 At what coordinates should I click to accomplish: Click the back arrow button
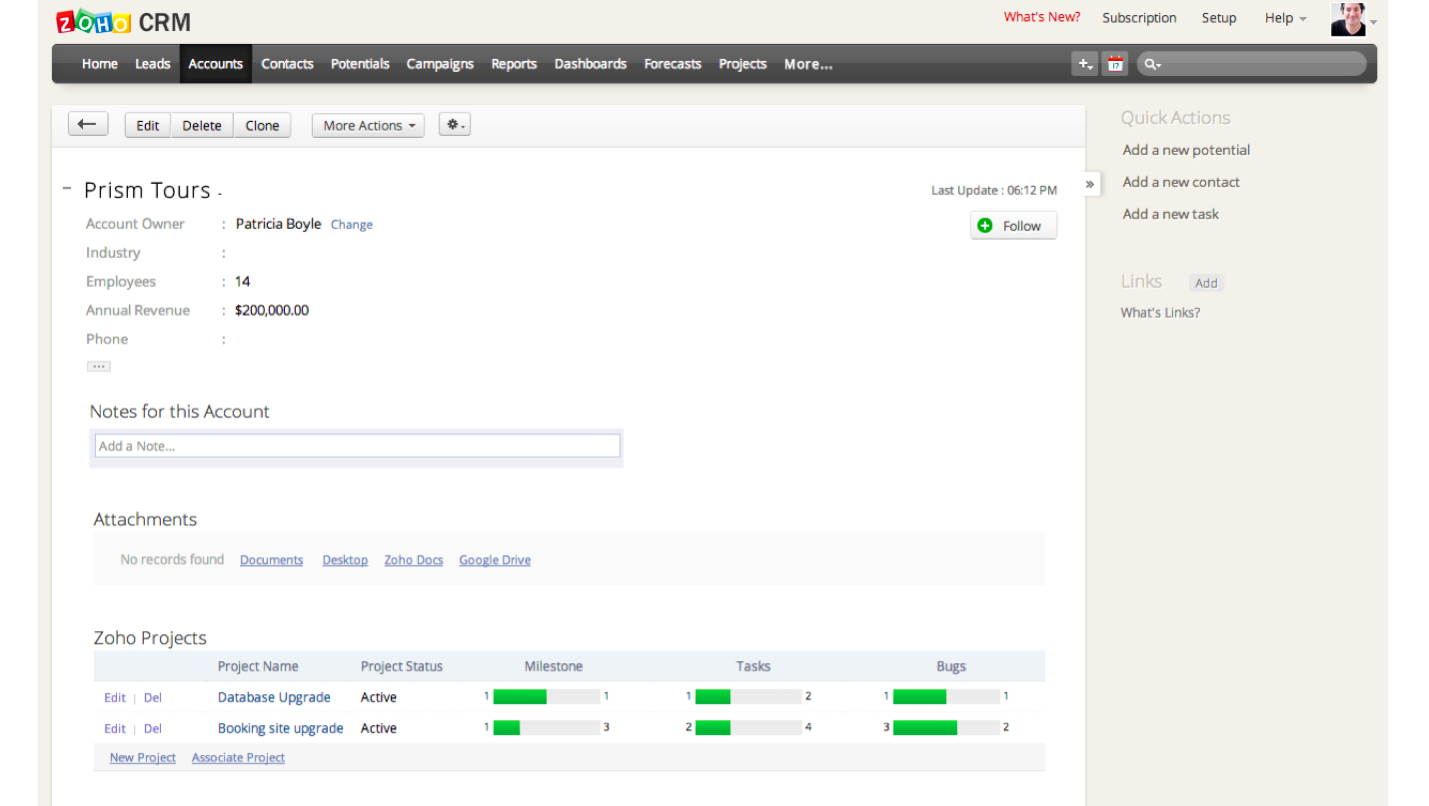click(88, 124)
